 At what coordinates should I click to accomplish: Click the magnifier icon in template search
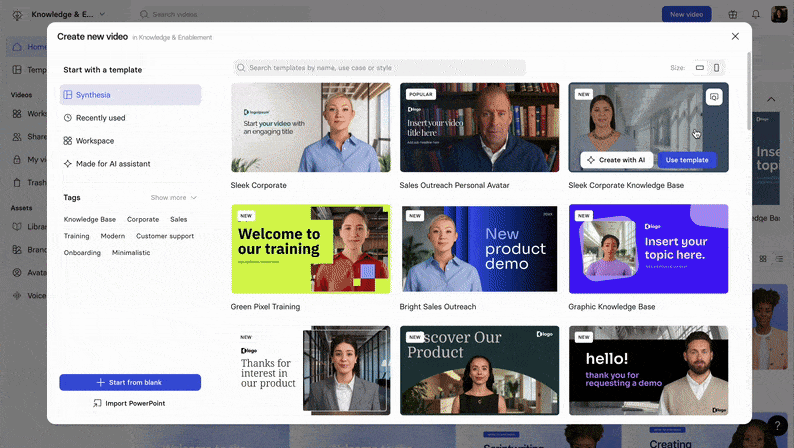point(241,68)
